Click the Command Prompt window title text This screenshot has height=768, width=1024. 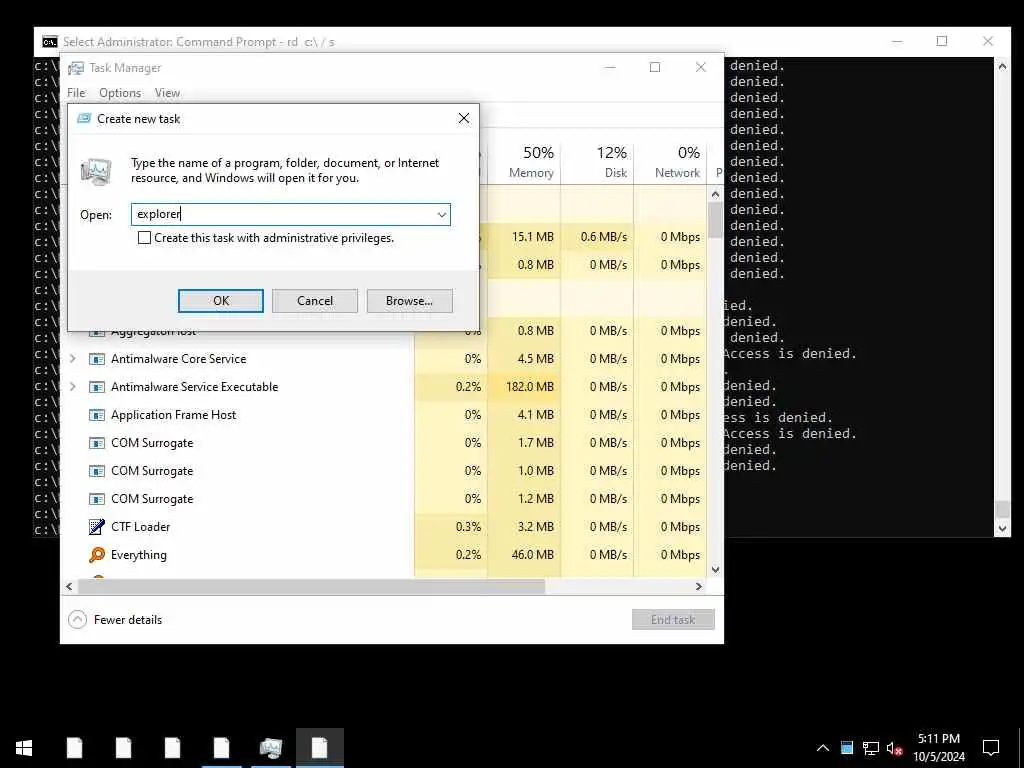pyautogui.click(x=199, y=42)
